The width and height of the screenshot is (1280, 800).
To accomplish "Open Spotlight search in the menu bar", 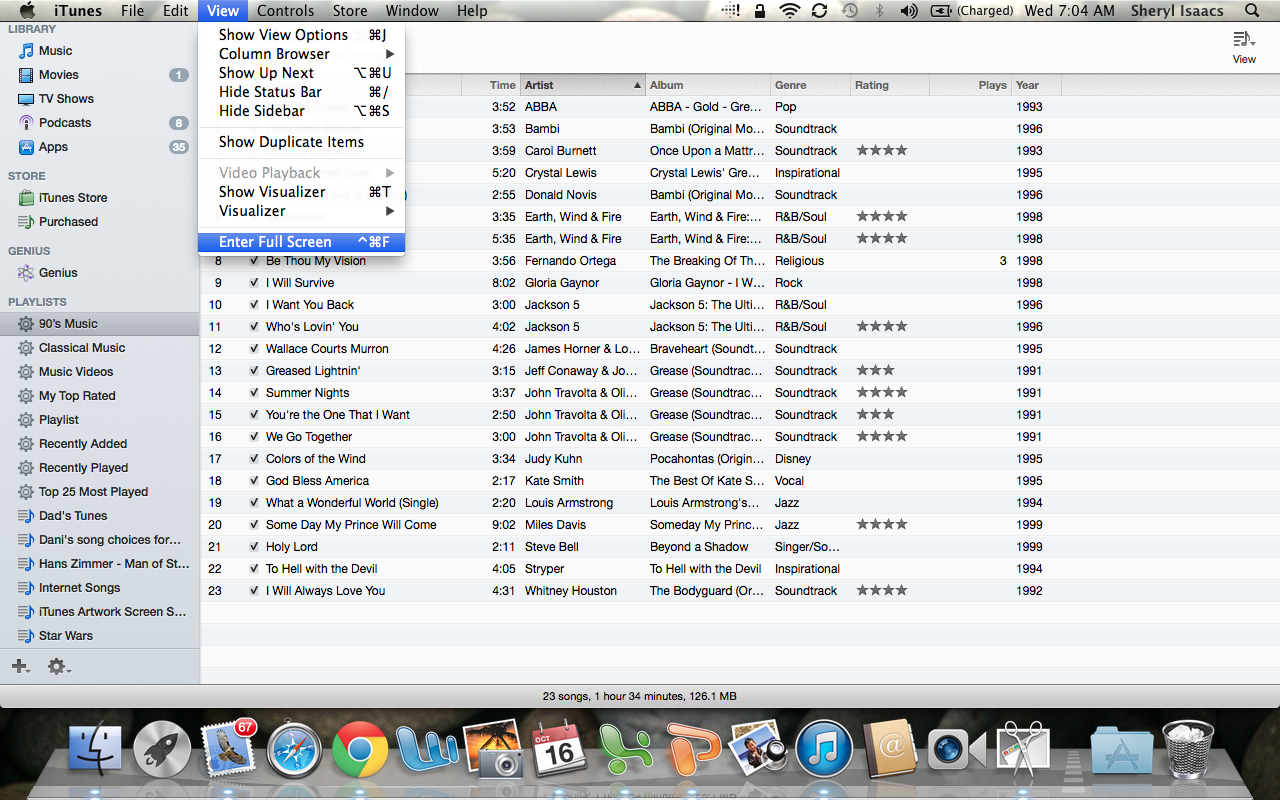I will tap(1252, 11).
